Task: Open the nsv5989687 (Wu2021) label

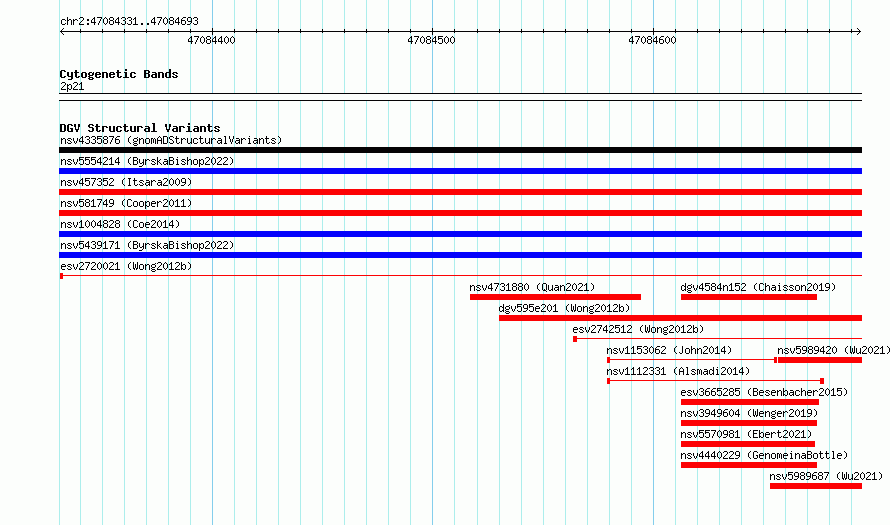Action: tap(826, 476)
